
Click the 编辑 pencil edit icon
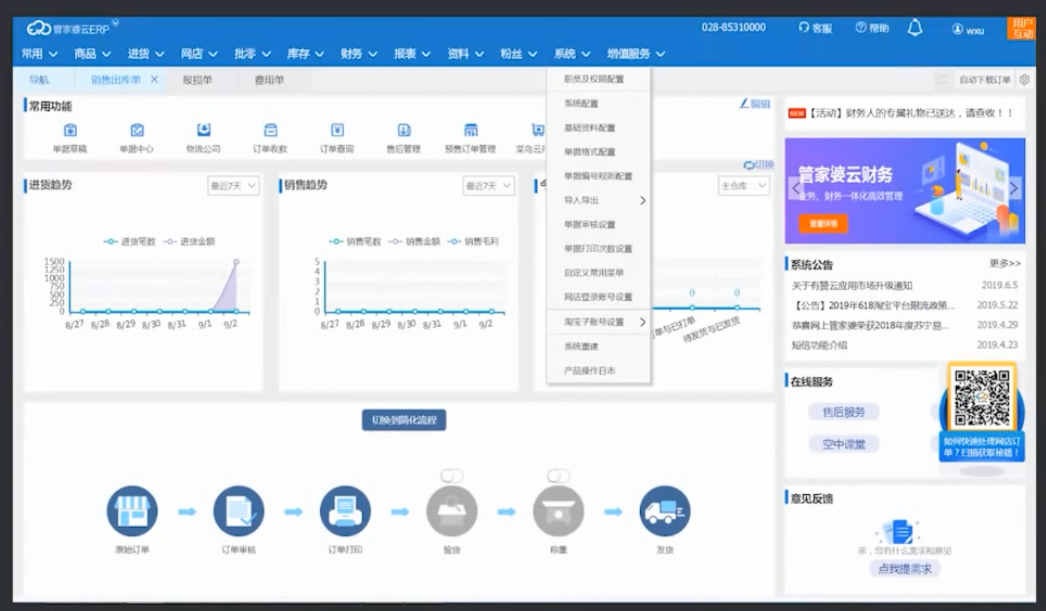(744, 103)
